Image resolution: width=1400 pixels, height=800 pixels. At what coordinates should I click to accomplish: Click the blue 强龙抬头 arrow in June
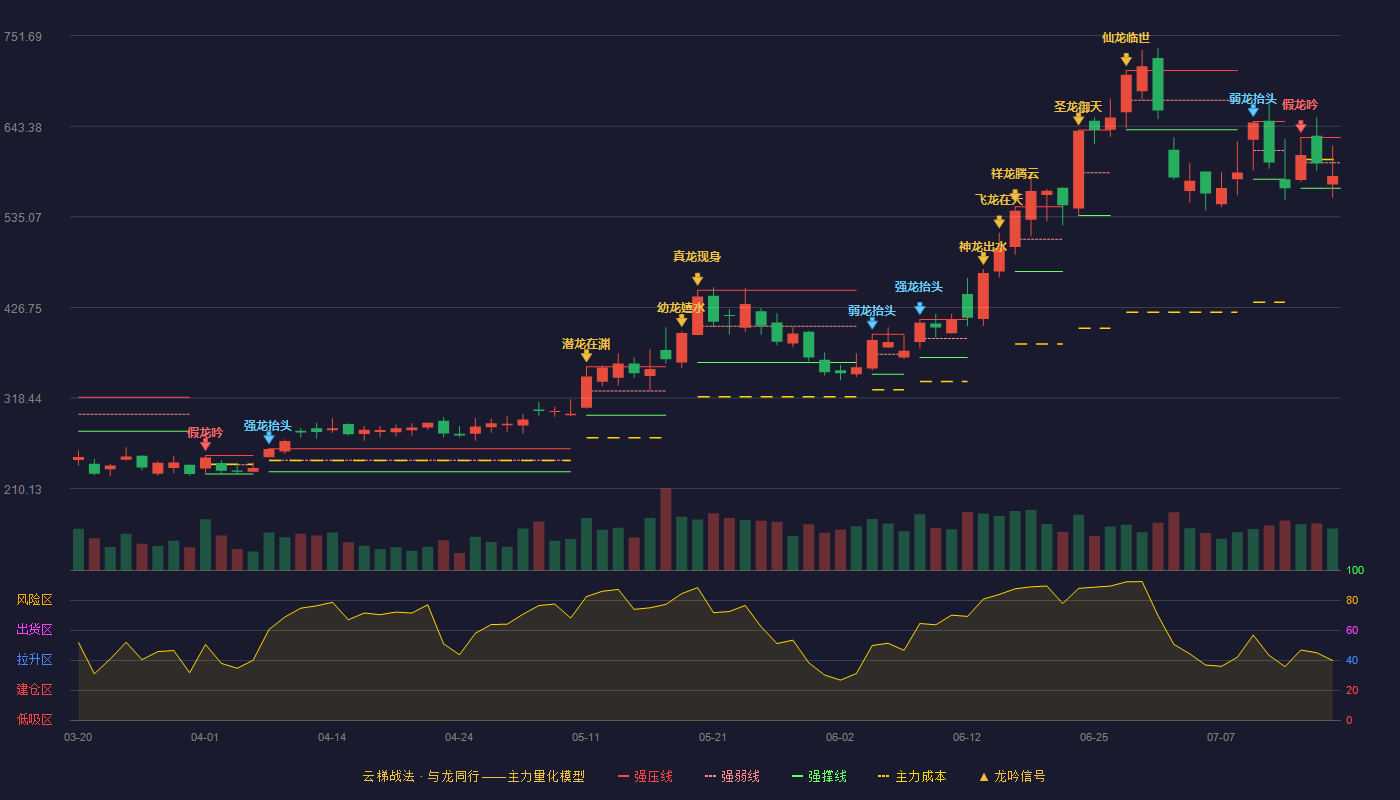coord(920,309)
